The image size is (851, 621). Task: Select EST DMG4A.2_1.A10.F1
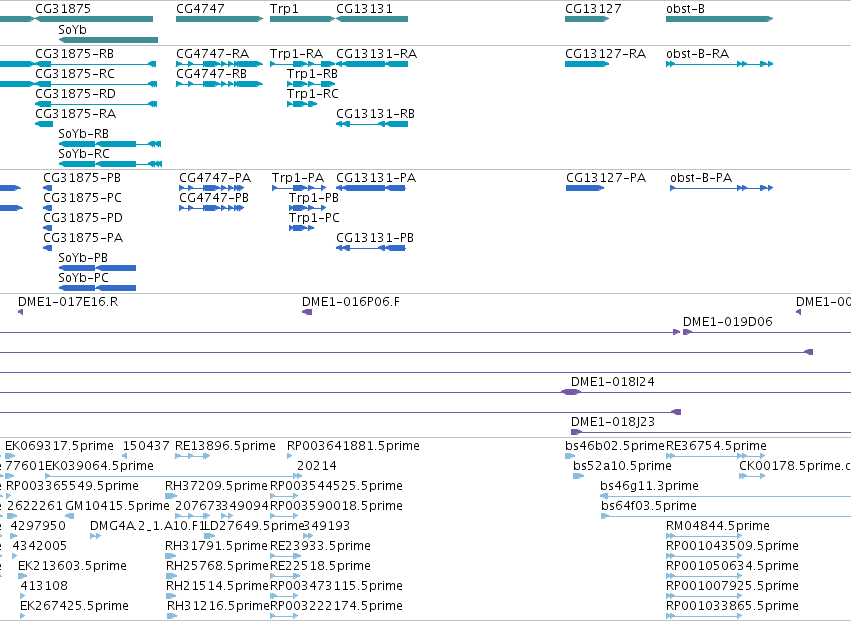[96, 536]
